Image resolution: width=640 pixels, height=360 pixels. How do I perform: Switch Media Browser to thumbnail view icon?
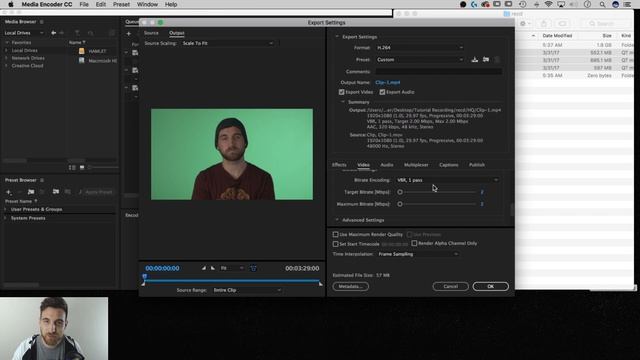click(82, 167)
